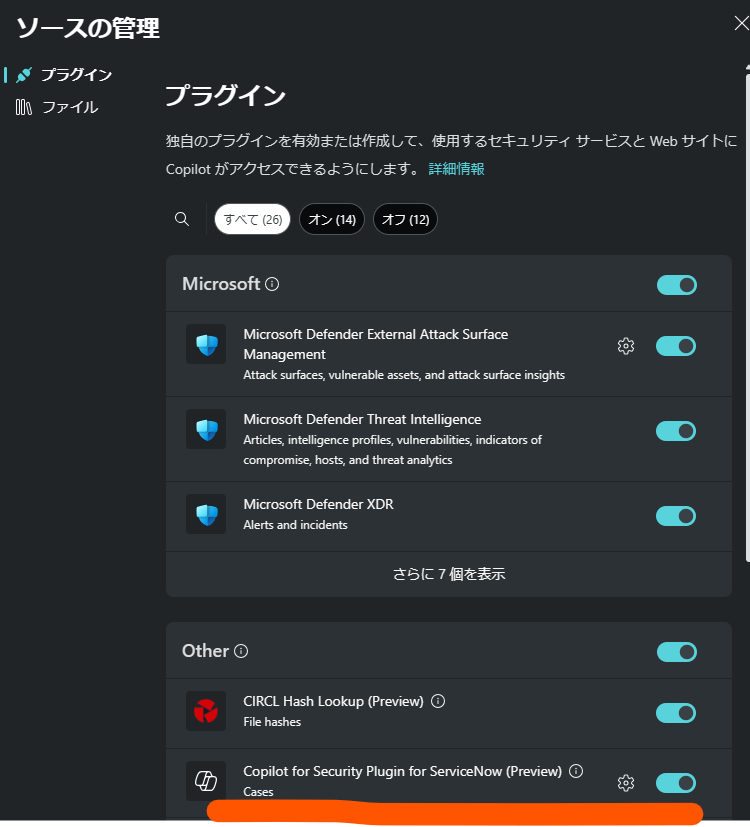Click Defender Threat Intelligence shield icon
Viewport: 750px width, 827px height.
coord(206,429)
